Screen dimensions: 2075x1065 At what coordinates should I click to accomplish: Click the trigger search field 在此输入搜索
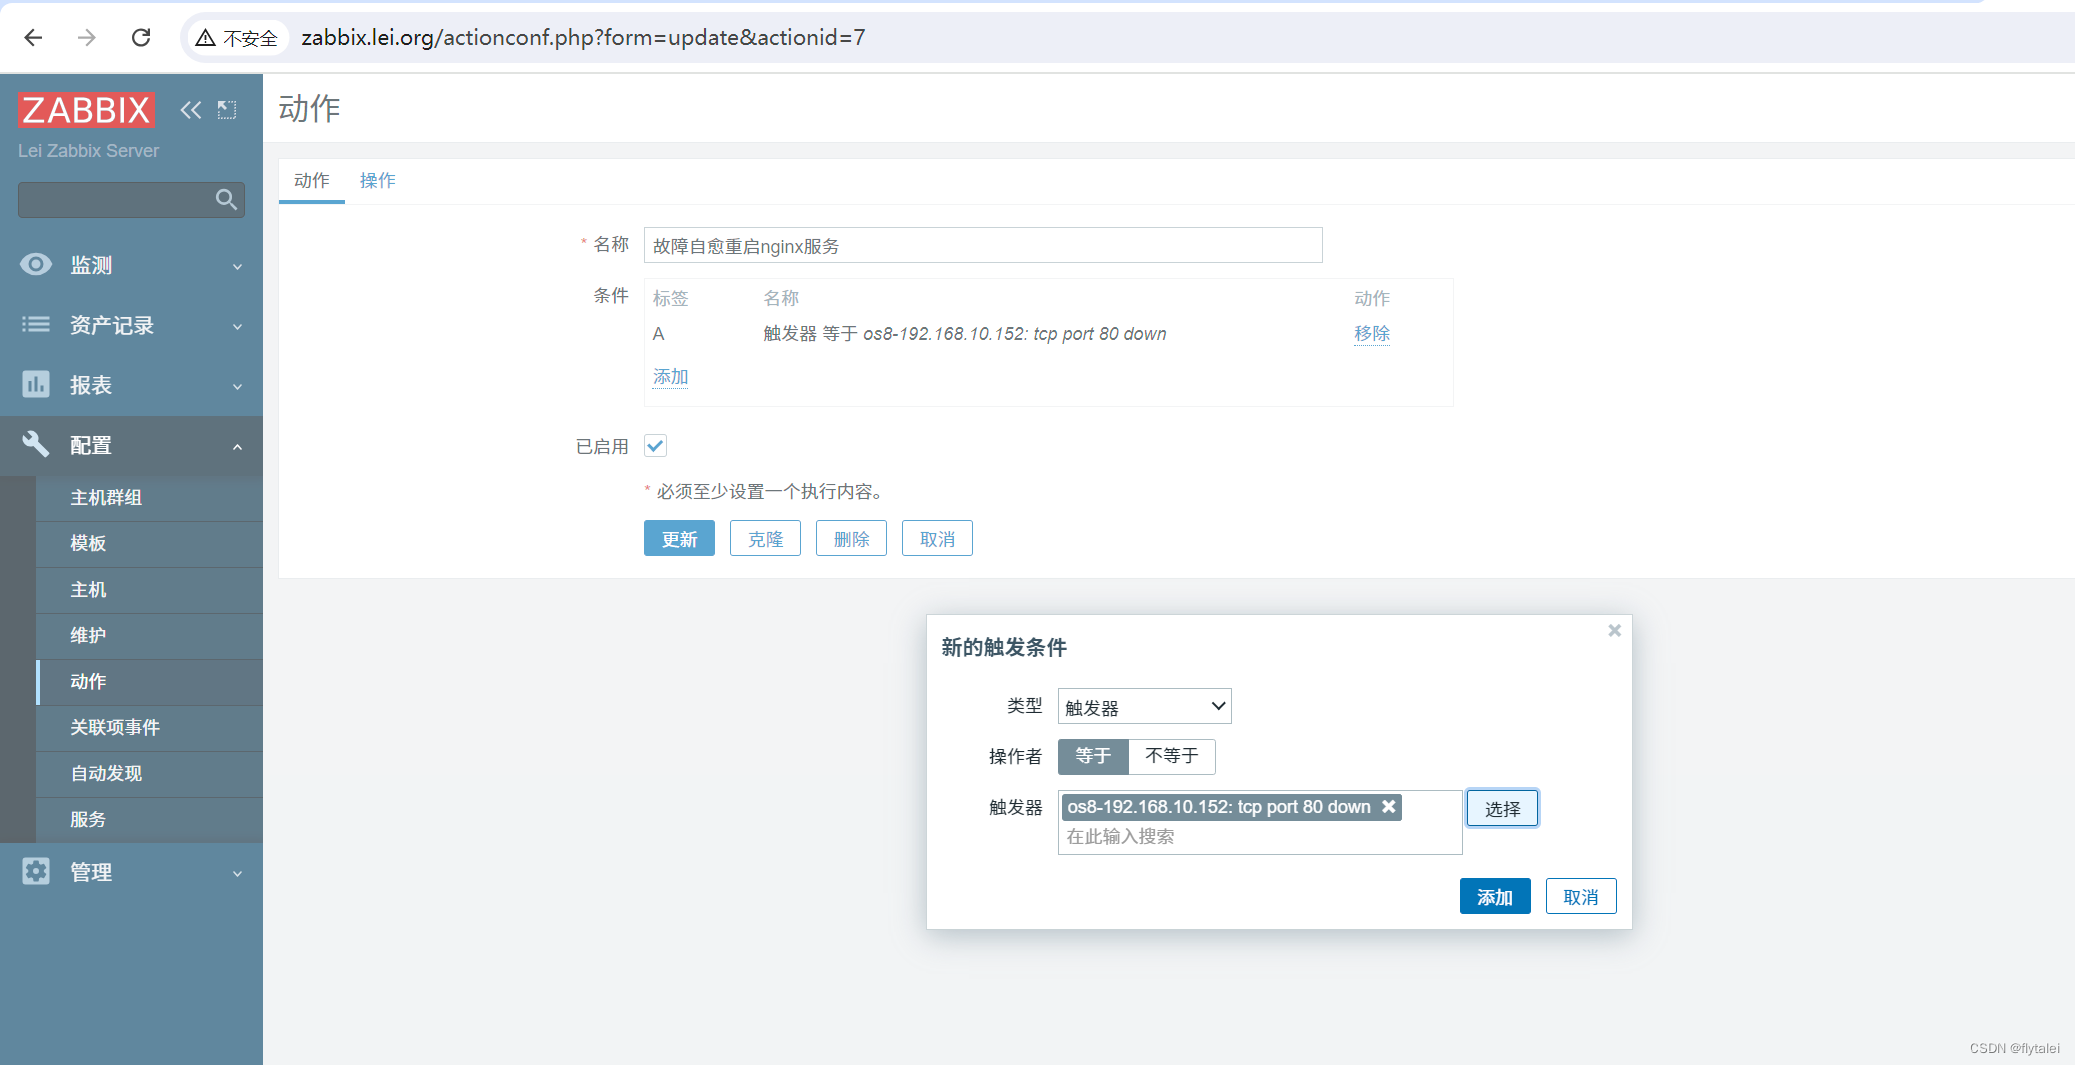tap(1260, 837)
